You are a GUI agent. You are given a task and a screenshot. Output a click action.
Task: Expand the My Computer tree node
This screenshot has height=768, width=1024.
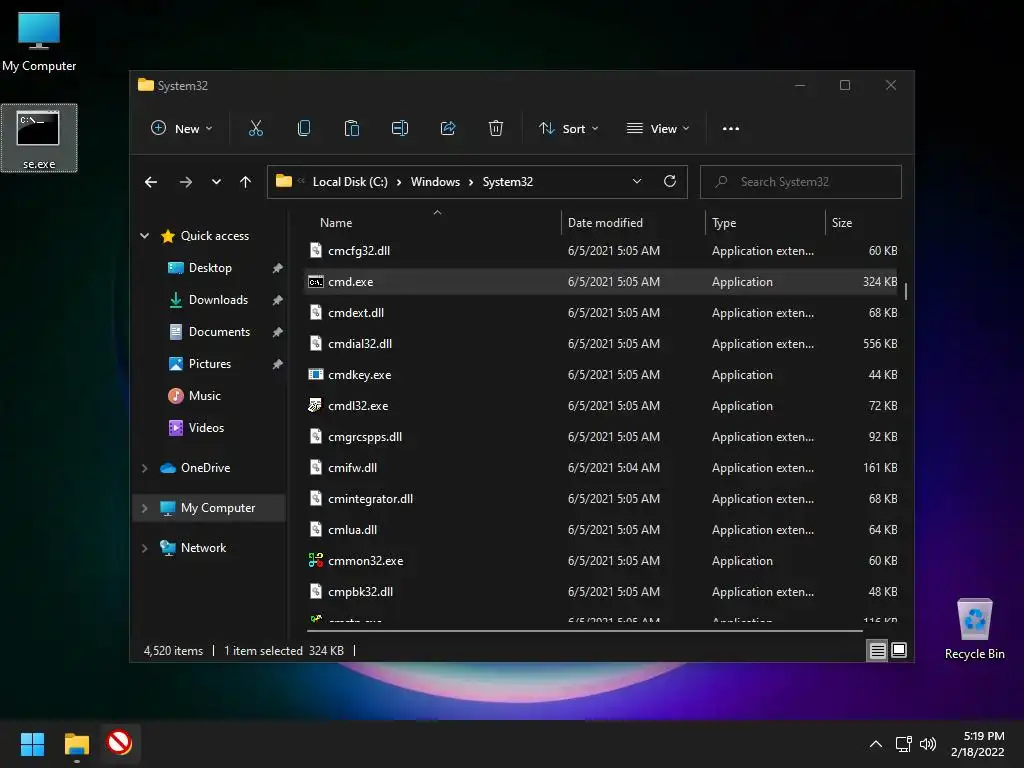pos(144,507)
